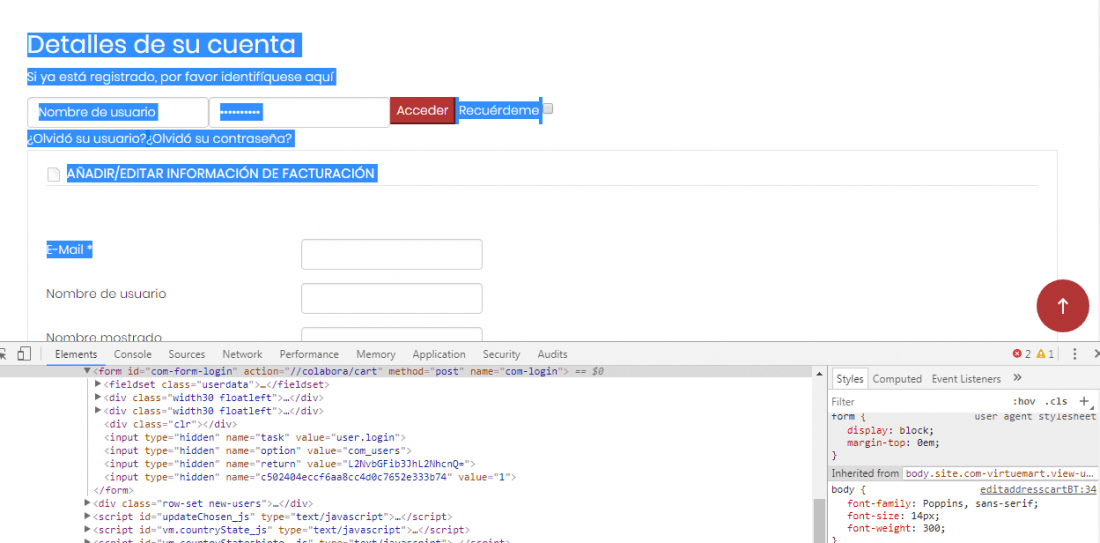Click the billing form Nombre de usuario input
The width and height of the screenshot is (1100, 543).
click(391, 298)
